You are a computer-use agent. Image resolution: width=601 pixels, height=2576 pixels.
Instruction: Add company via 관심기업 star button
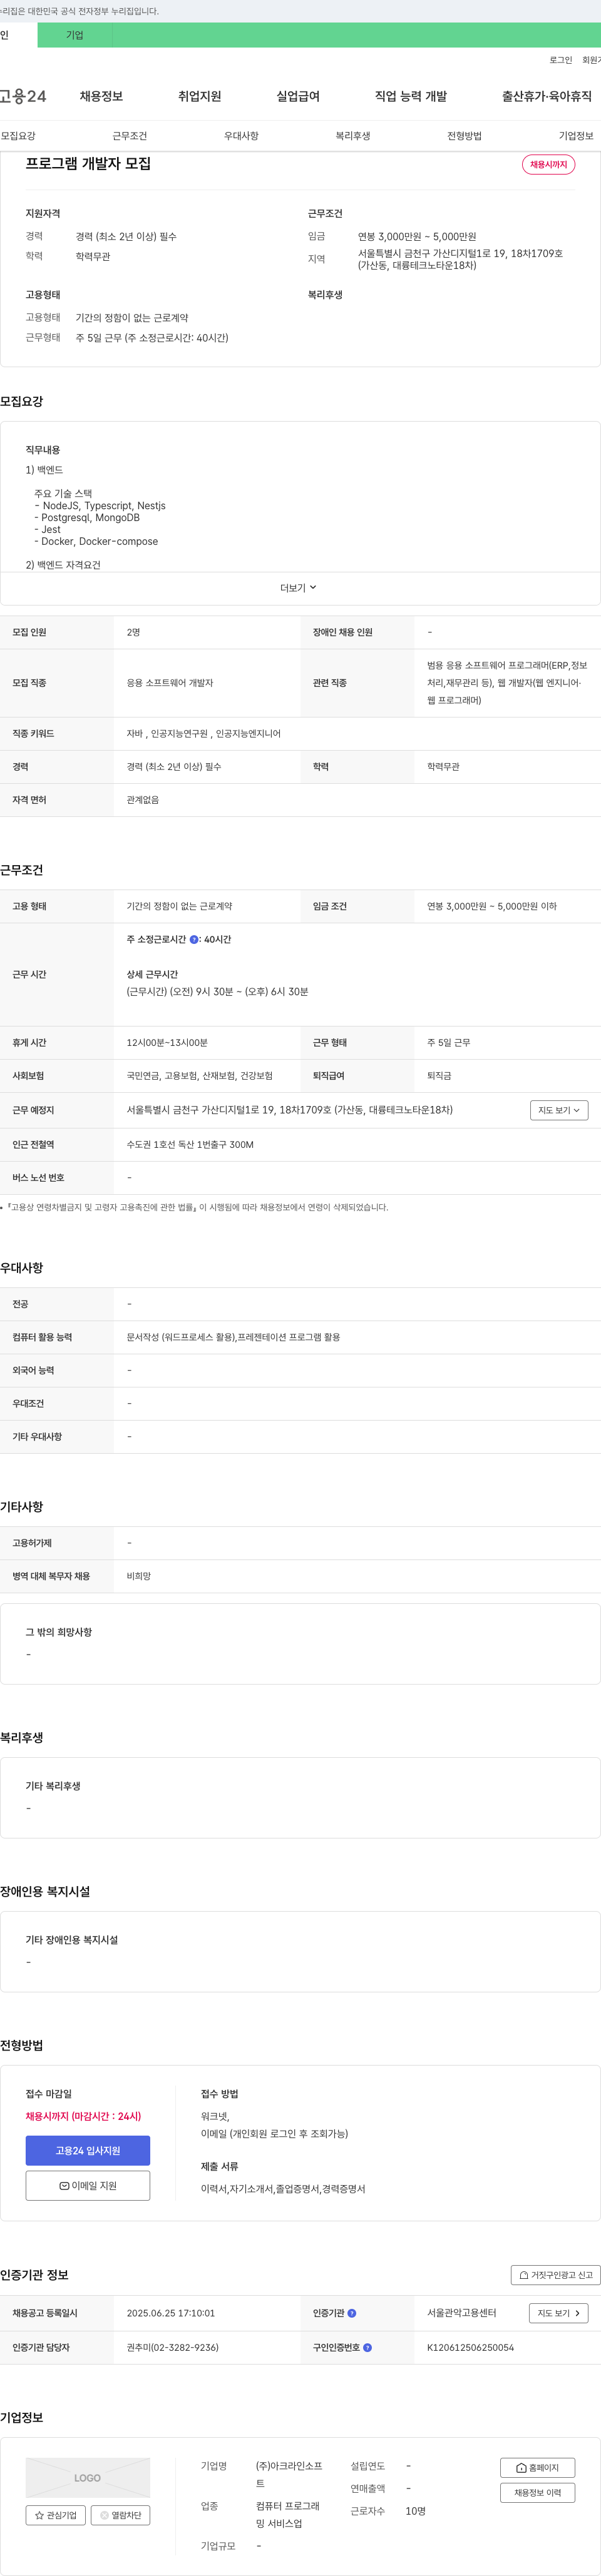[x=56, y=2515]
